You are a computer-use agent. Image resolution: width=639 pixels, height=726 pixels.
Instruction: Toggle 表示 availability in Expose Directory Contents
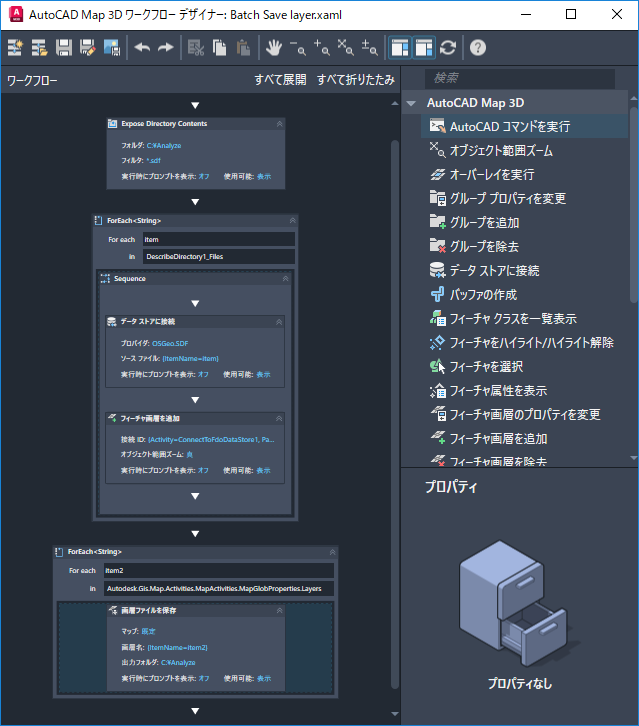pyautogui.click(x=264, y=176)
